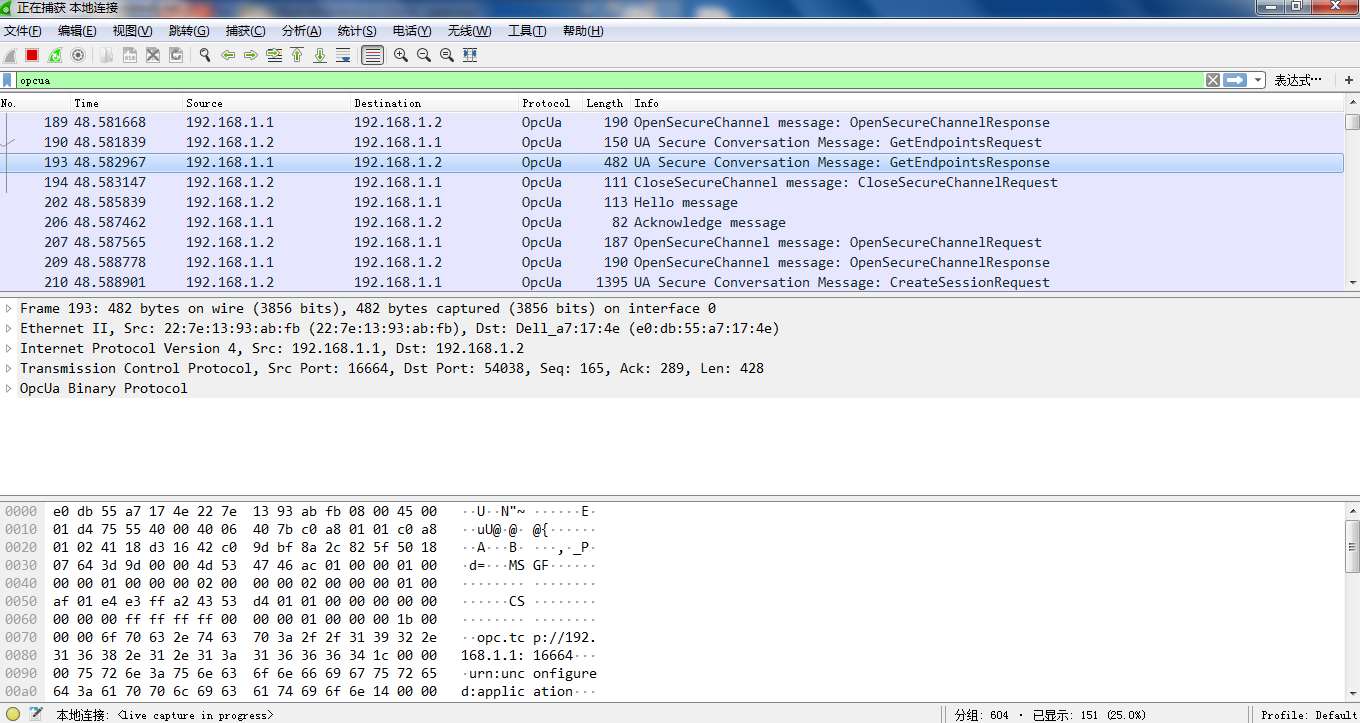The width and height of the screenshot is (1360, 723).
Task: Reset text to normal size
Action: coord(446,55)
